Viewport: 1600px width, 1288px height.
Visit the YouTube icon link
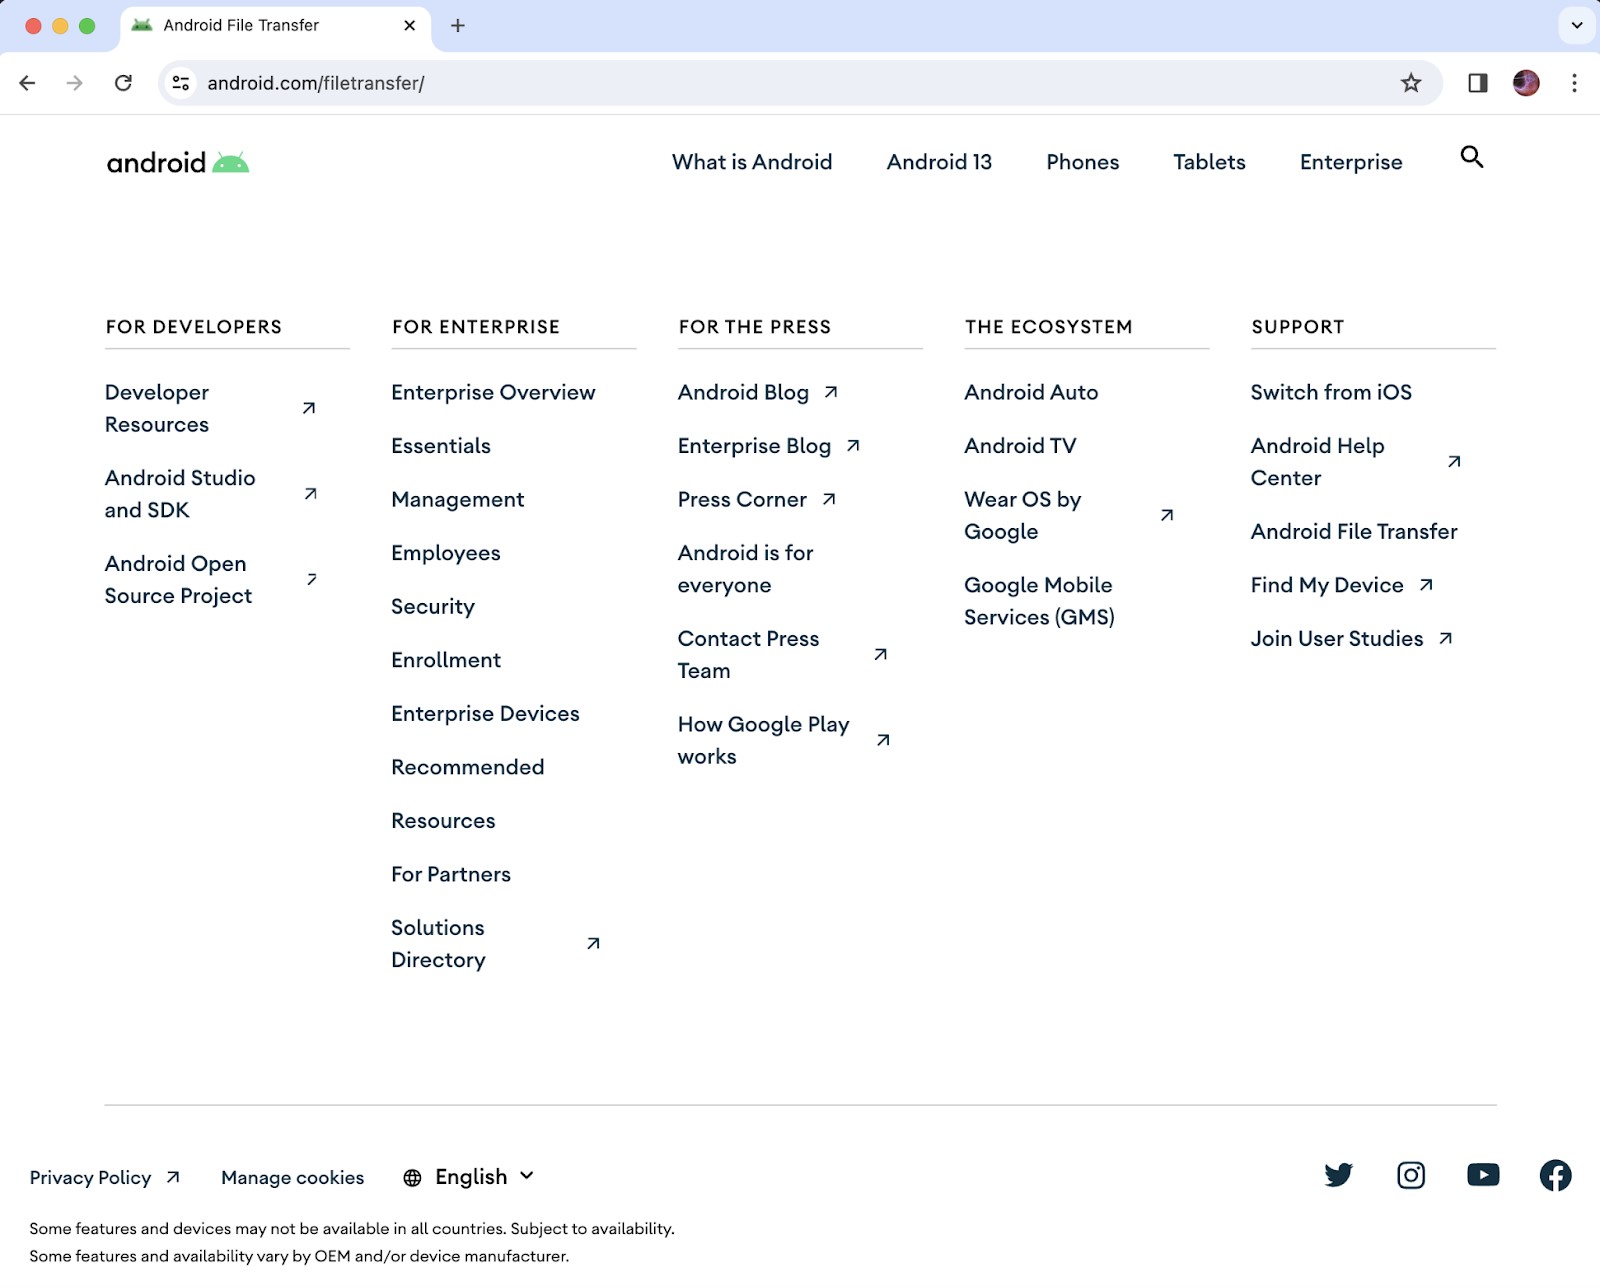1482,1175
